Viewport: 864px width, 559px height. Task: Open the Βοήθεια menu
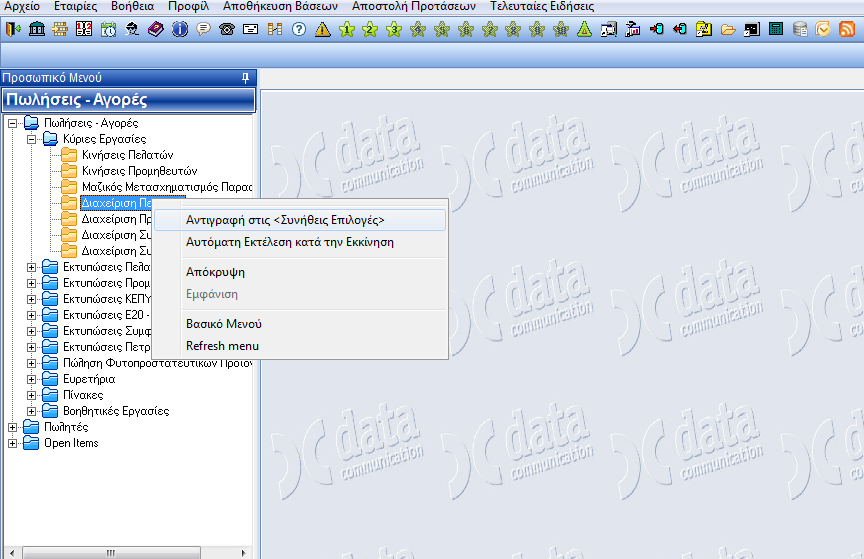click(132, 6)
